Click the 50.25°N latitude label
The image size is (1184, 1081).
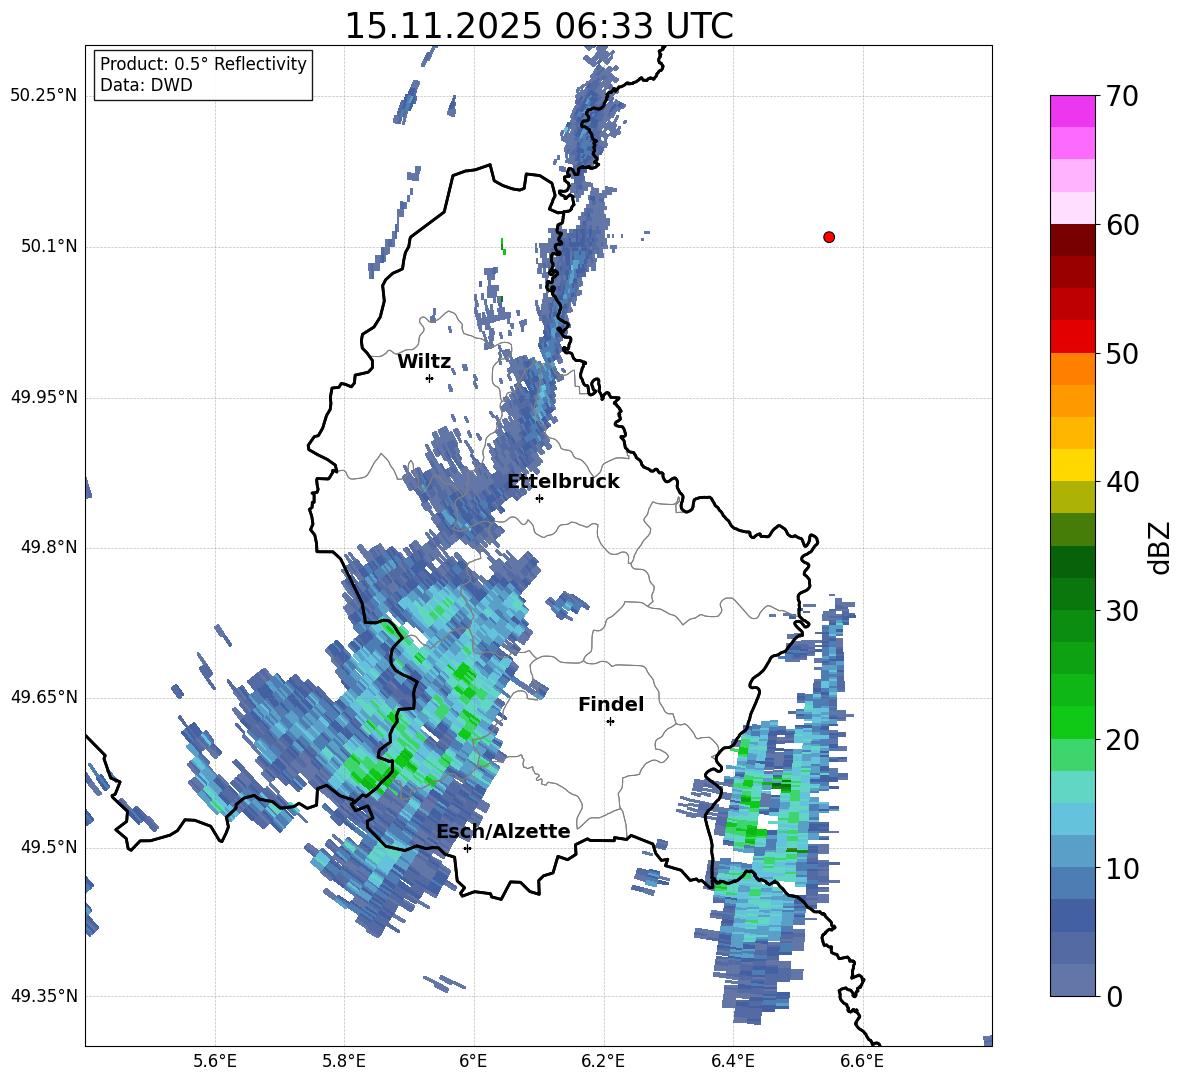point(44,96)
